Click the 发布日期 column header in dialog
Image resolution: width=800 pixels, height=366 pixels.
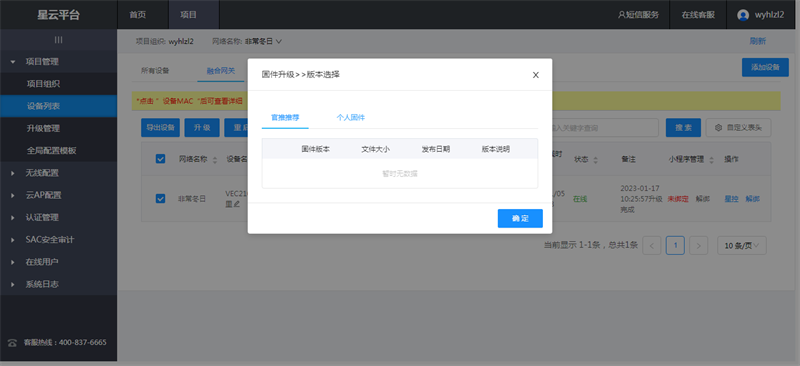coord(436,149)
